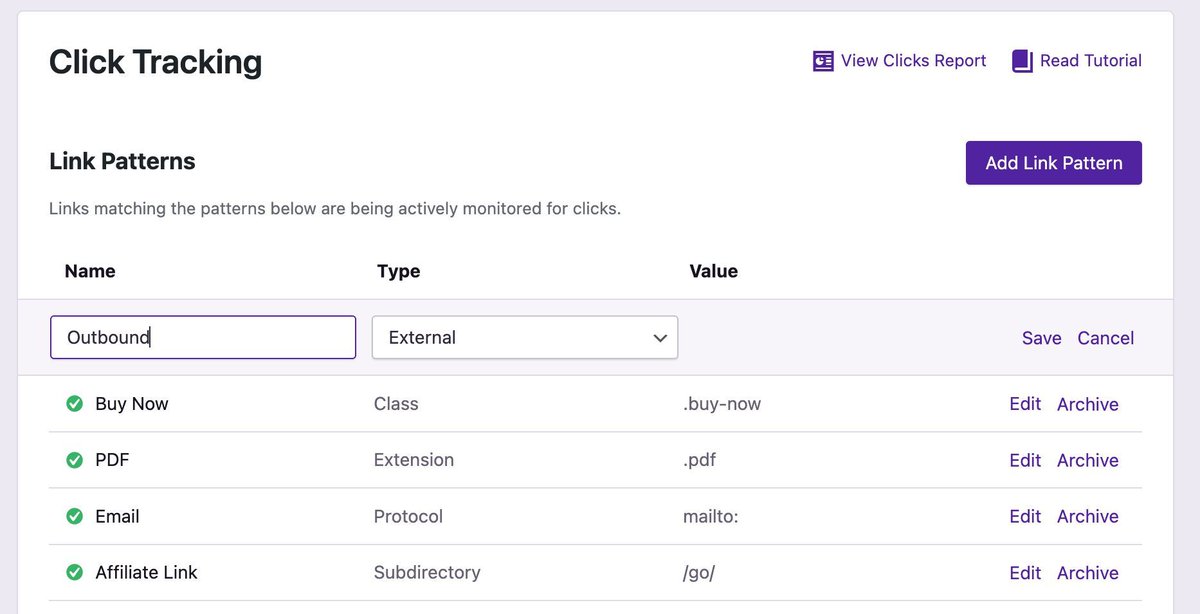Click green check icon beside Email
The image size is (1200, 614).
click(x=74, y=516)
